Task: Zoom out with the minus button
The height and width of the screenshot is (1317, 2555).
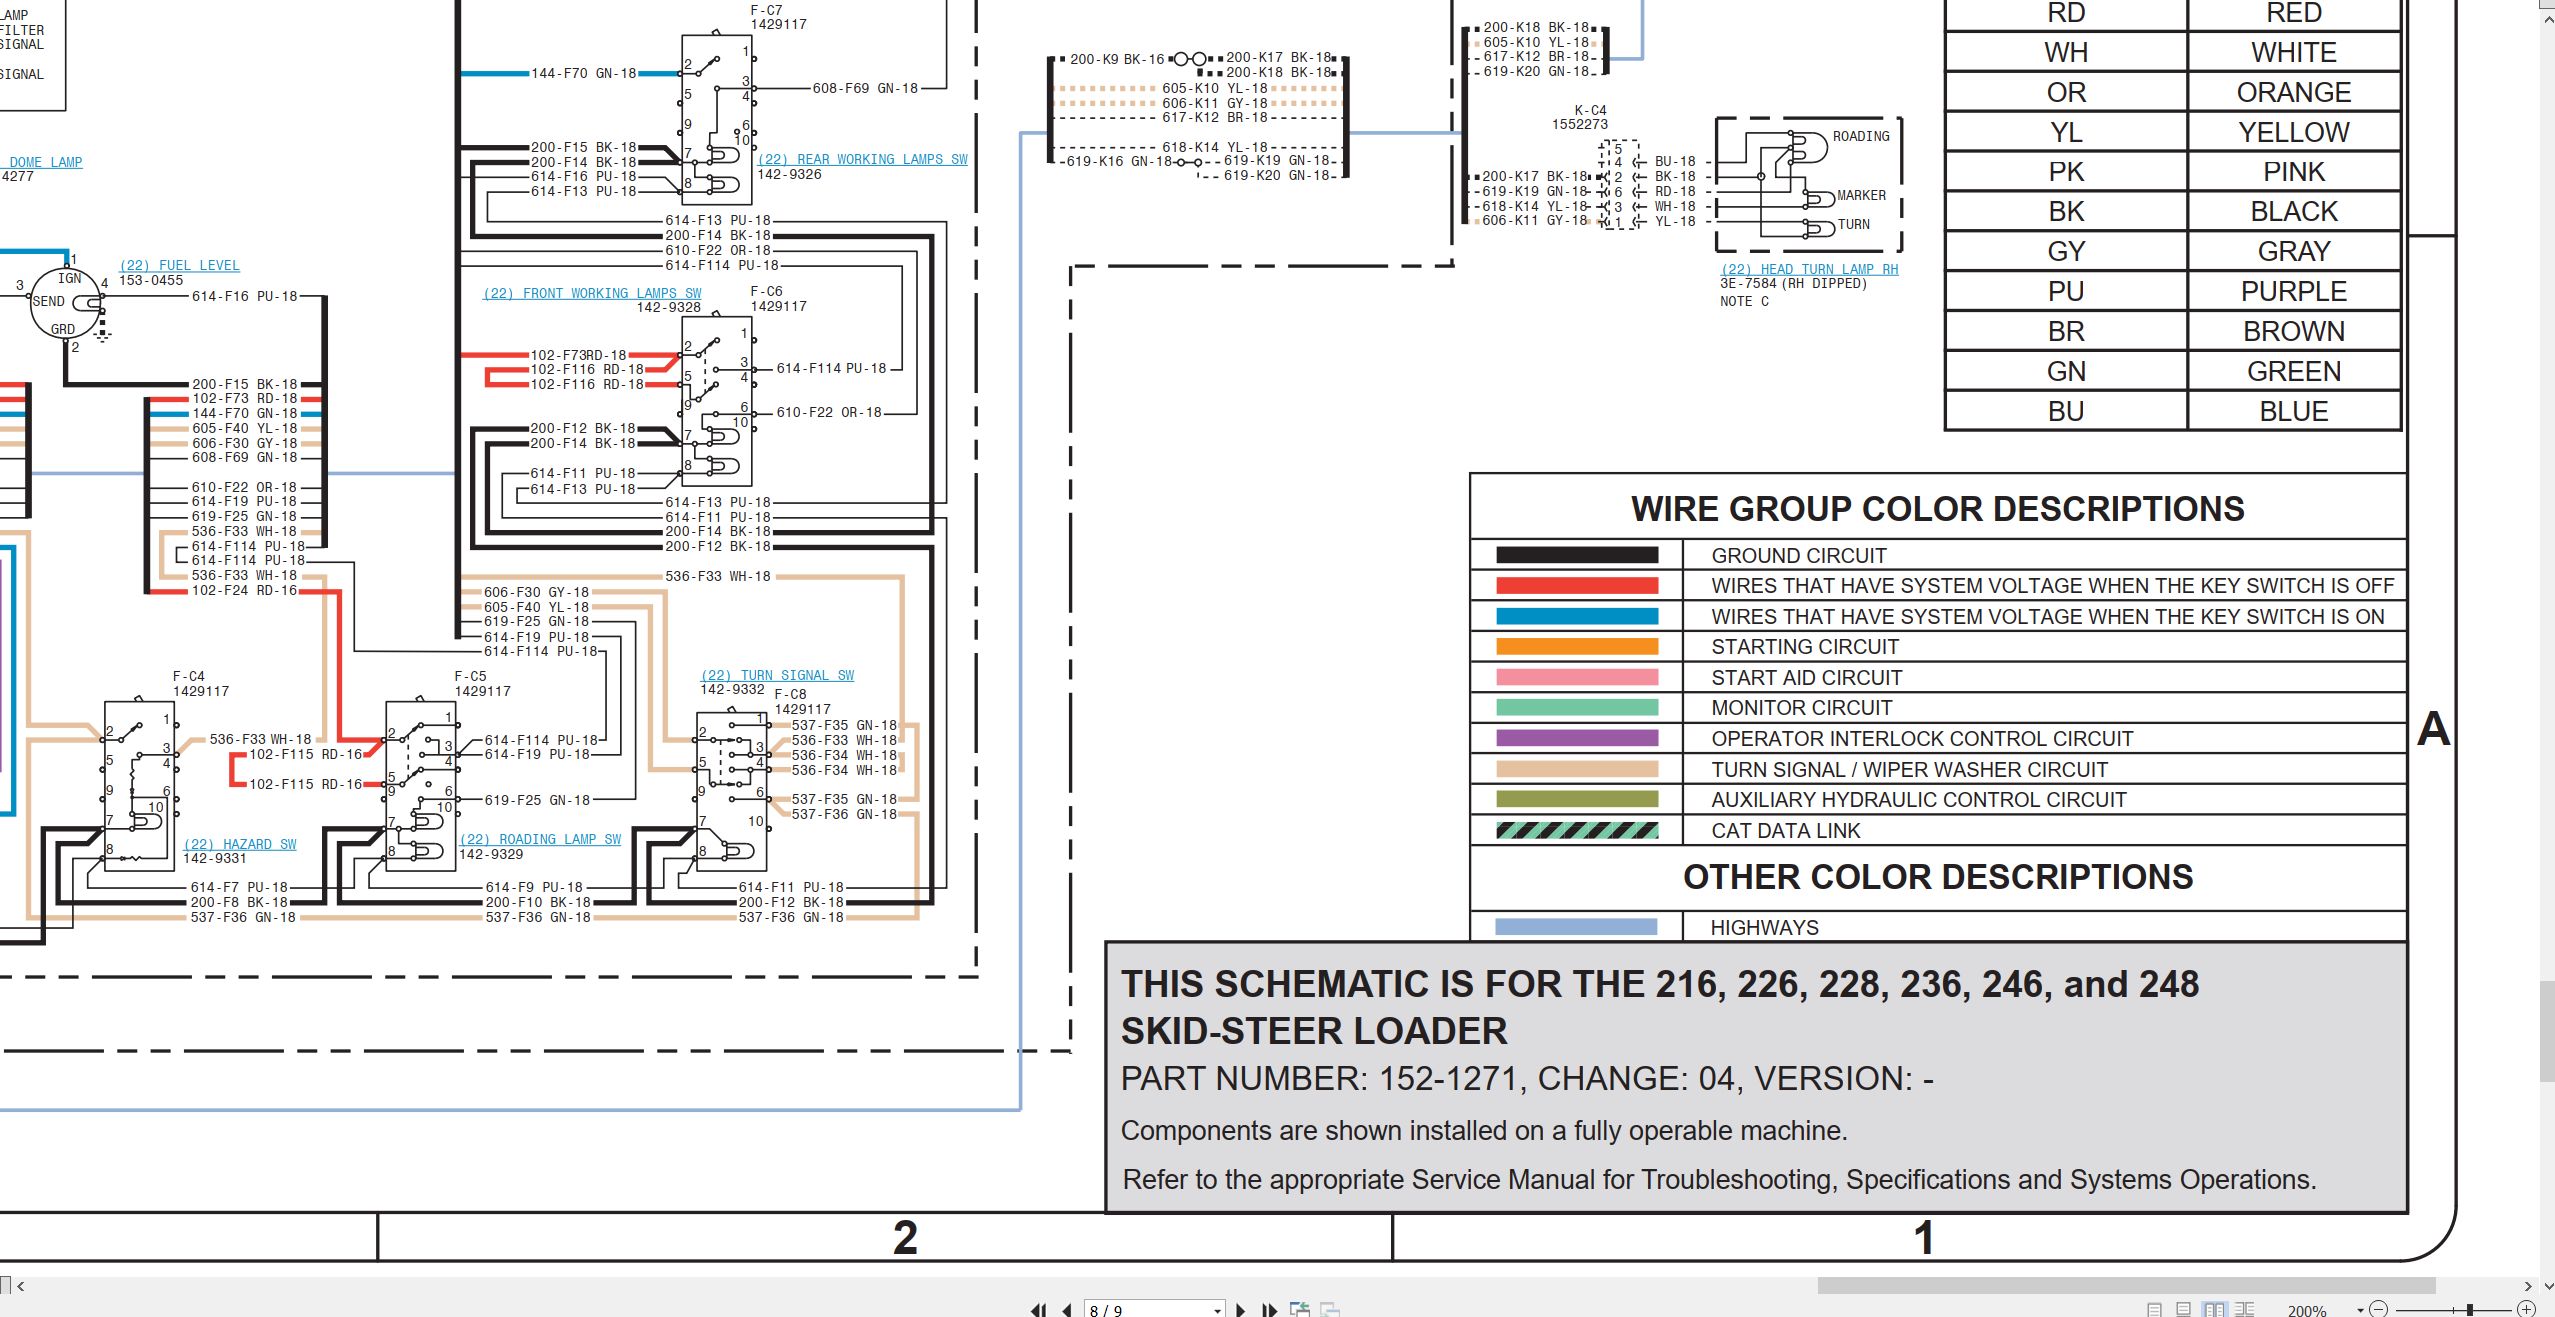Action: pyautogui.click(x=2378, y=1309)
